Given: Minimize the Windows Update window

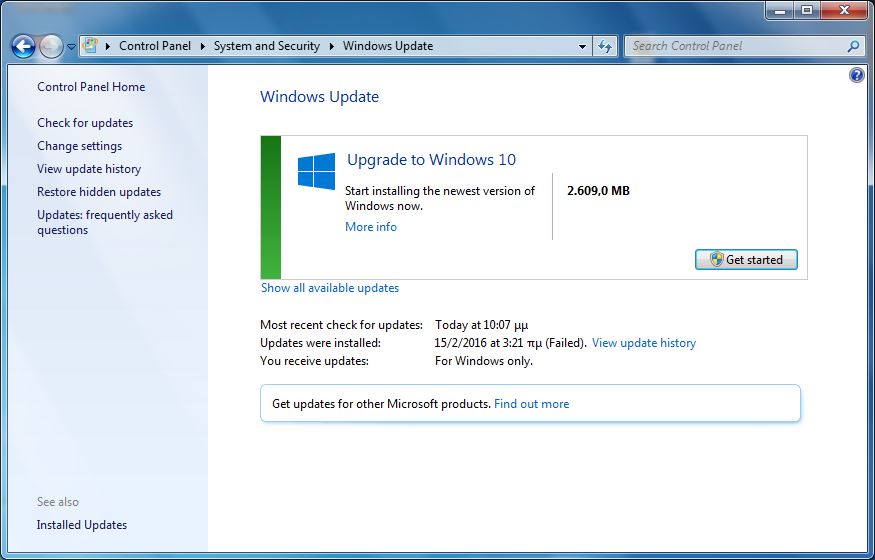Looking at the screenshot, I should tap(780, 11).
